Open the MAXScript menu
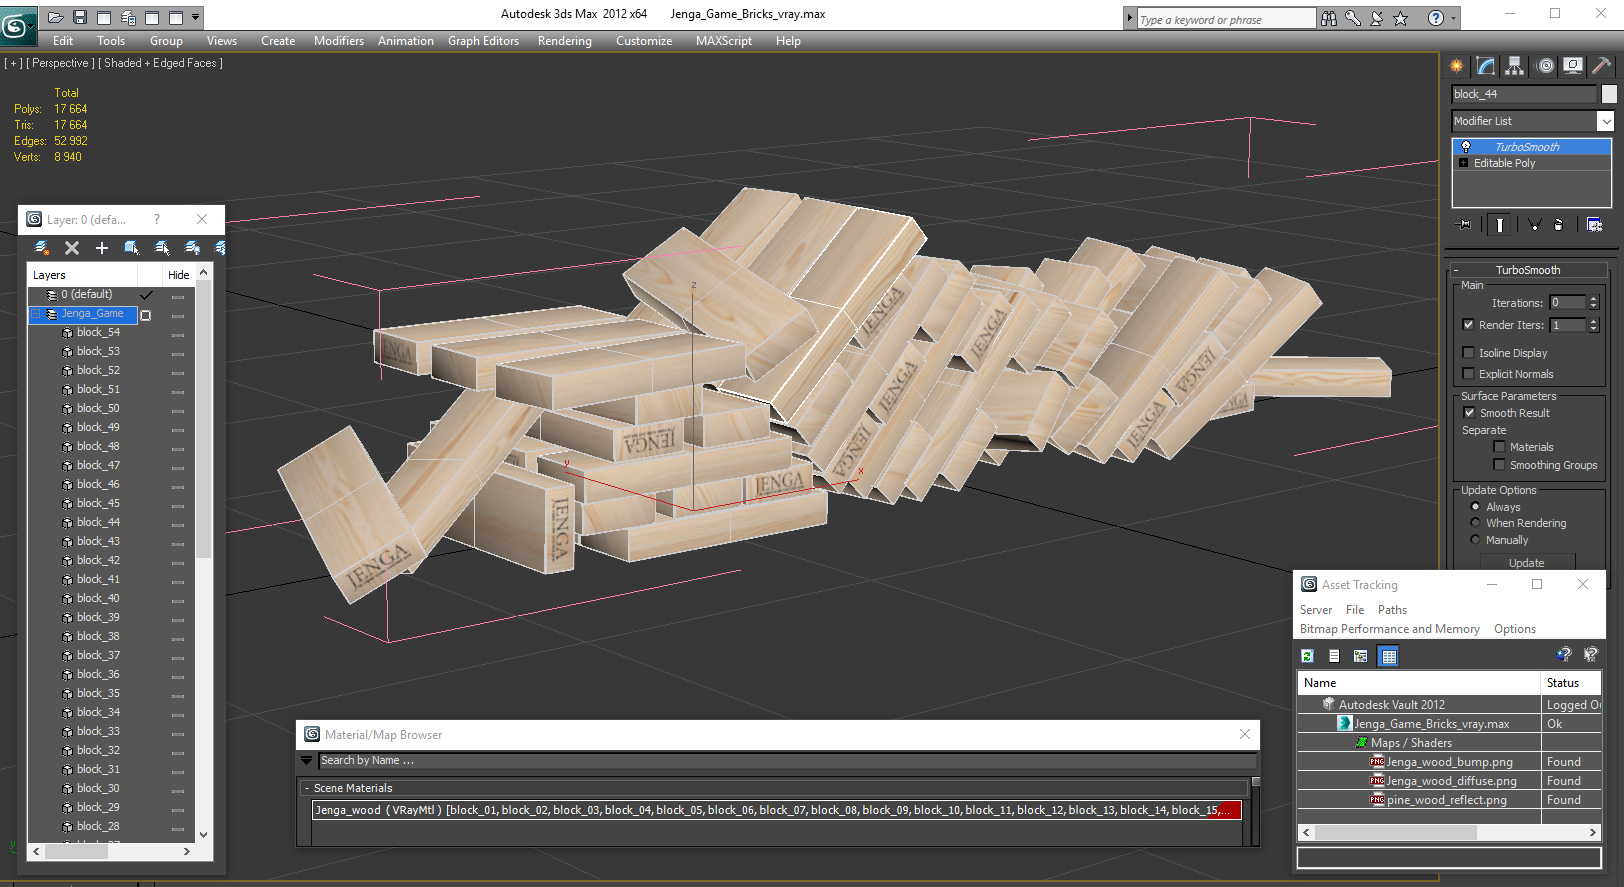This screenshot has width=1624, height=887. (724, 41)
